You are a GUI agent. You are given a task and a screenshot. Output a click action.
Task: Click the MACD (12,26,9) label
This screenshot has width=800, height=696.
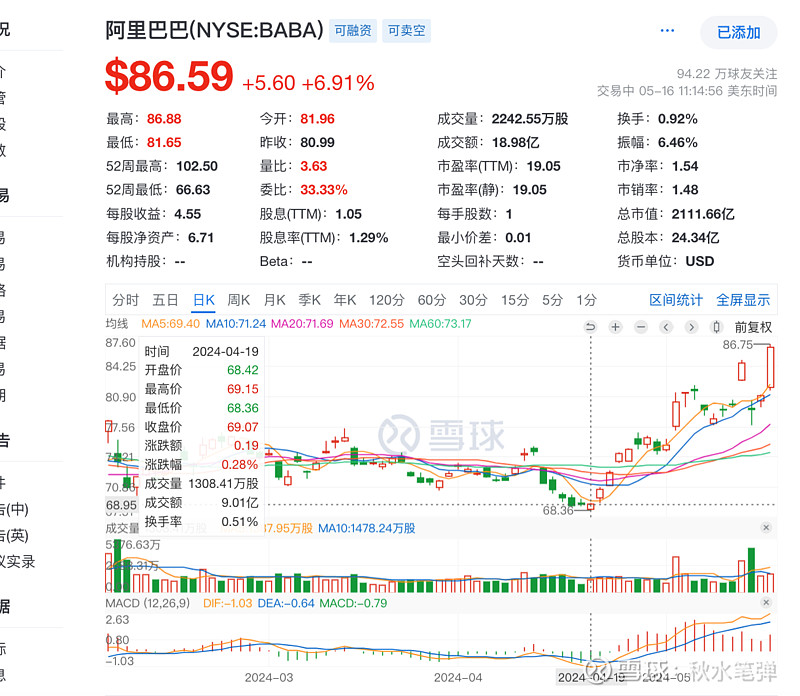[147, 603]
